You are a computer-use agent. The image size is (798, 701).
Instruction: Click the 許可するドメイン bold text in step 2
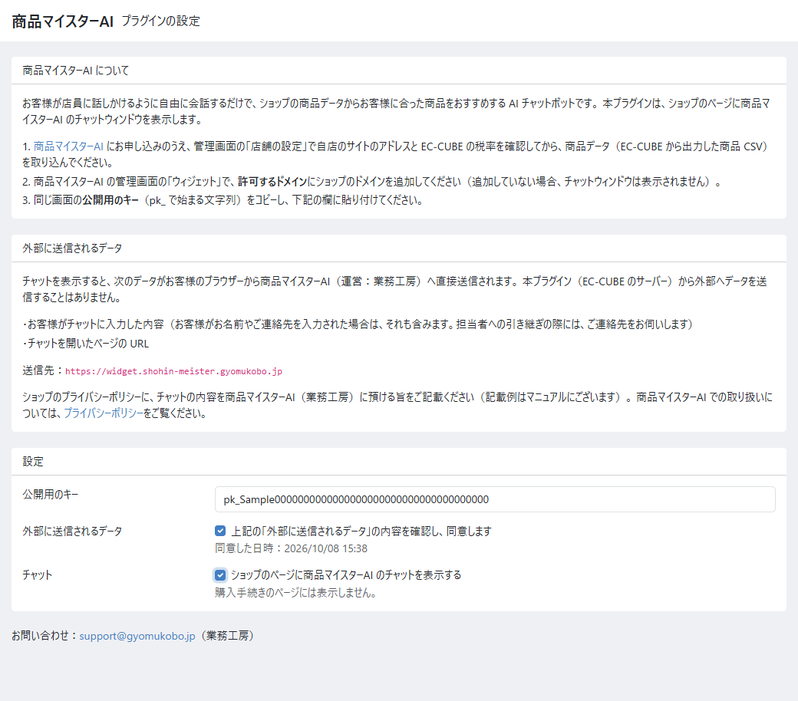point(272,182)
